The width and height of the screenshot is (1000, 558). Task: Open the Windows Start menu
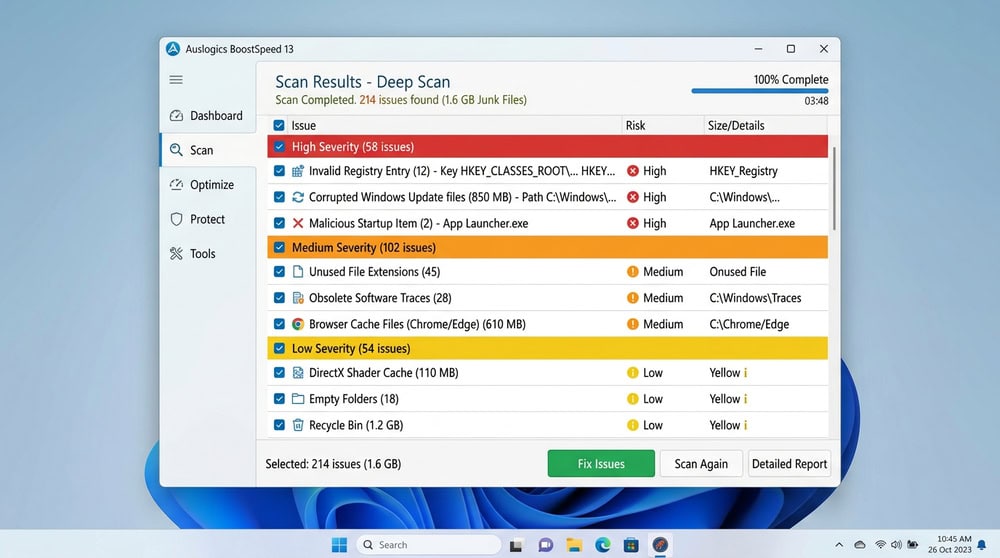click(339, 545)
